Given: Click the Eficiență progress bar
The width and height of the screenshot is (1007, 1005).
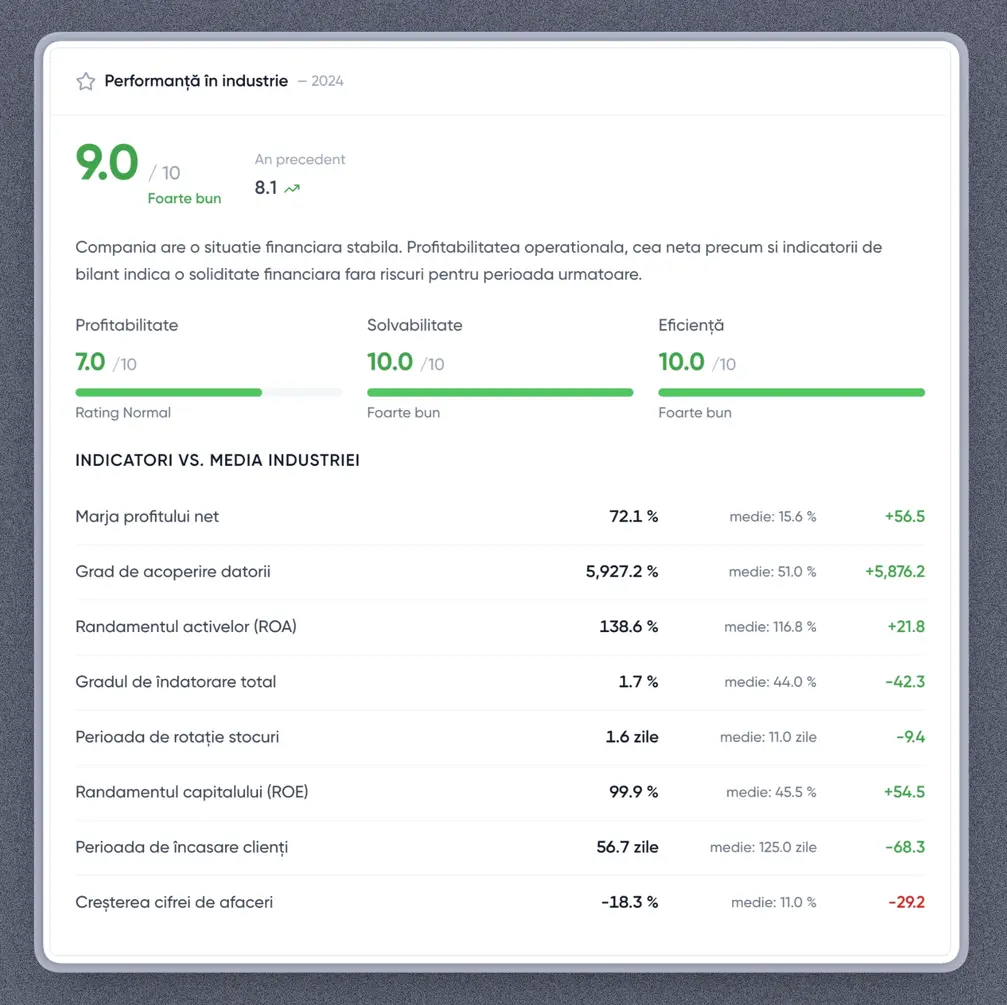Looking at the screenshot, I should (x=791, y=393).
